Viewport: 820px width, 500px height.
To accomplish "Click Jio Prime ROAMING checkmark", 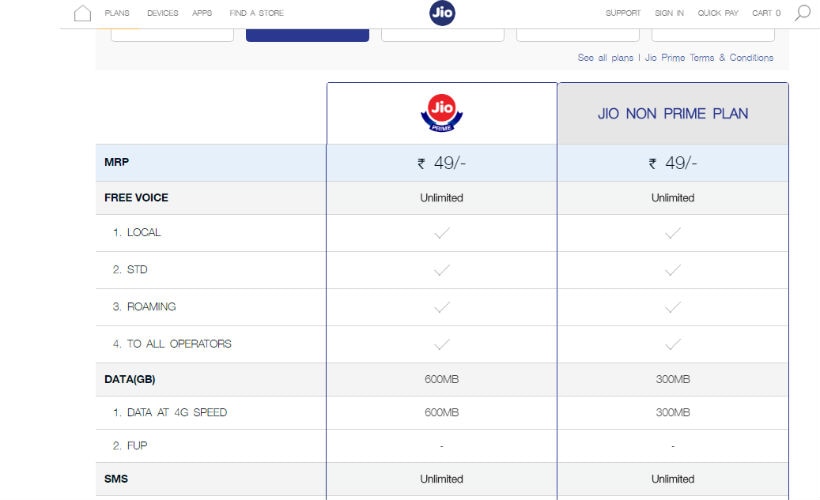I will pyautogui.click(x=442, y=307).
